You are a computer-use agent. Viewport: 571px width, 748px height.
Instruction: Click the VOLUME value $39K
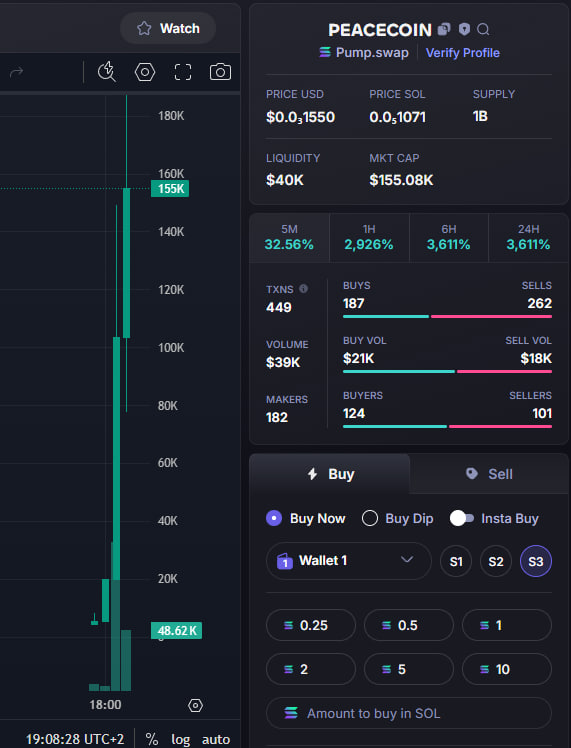pos(283,363)
